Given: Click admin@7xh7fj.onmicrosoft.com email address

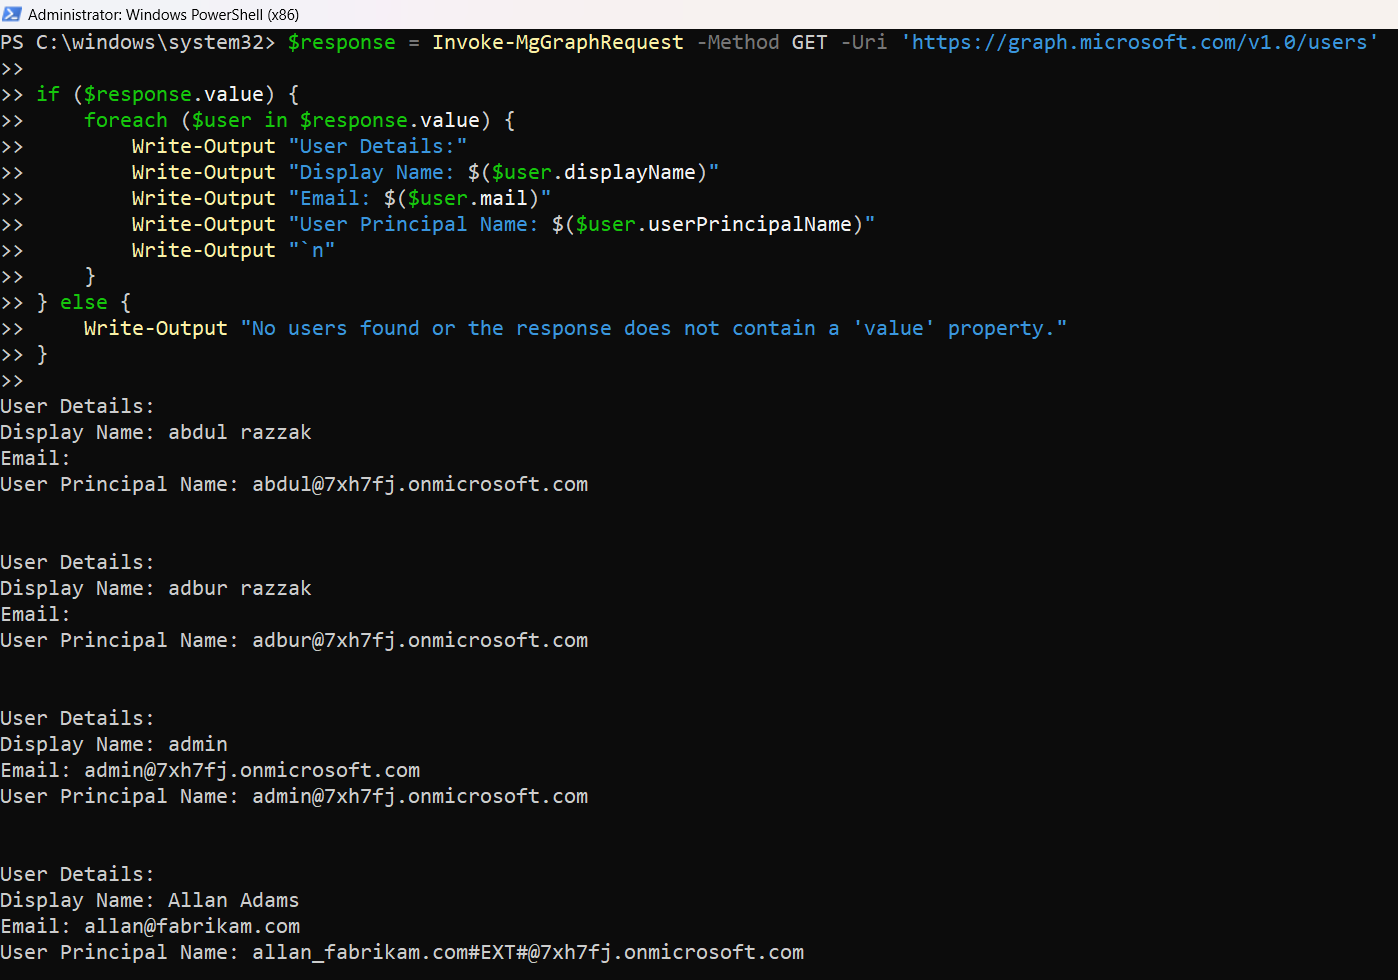Looking at the screenshot, I should tap(251, 769).
